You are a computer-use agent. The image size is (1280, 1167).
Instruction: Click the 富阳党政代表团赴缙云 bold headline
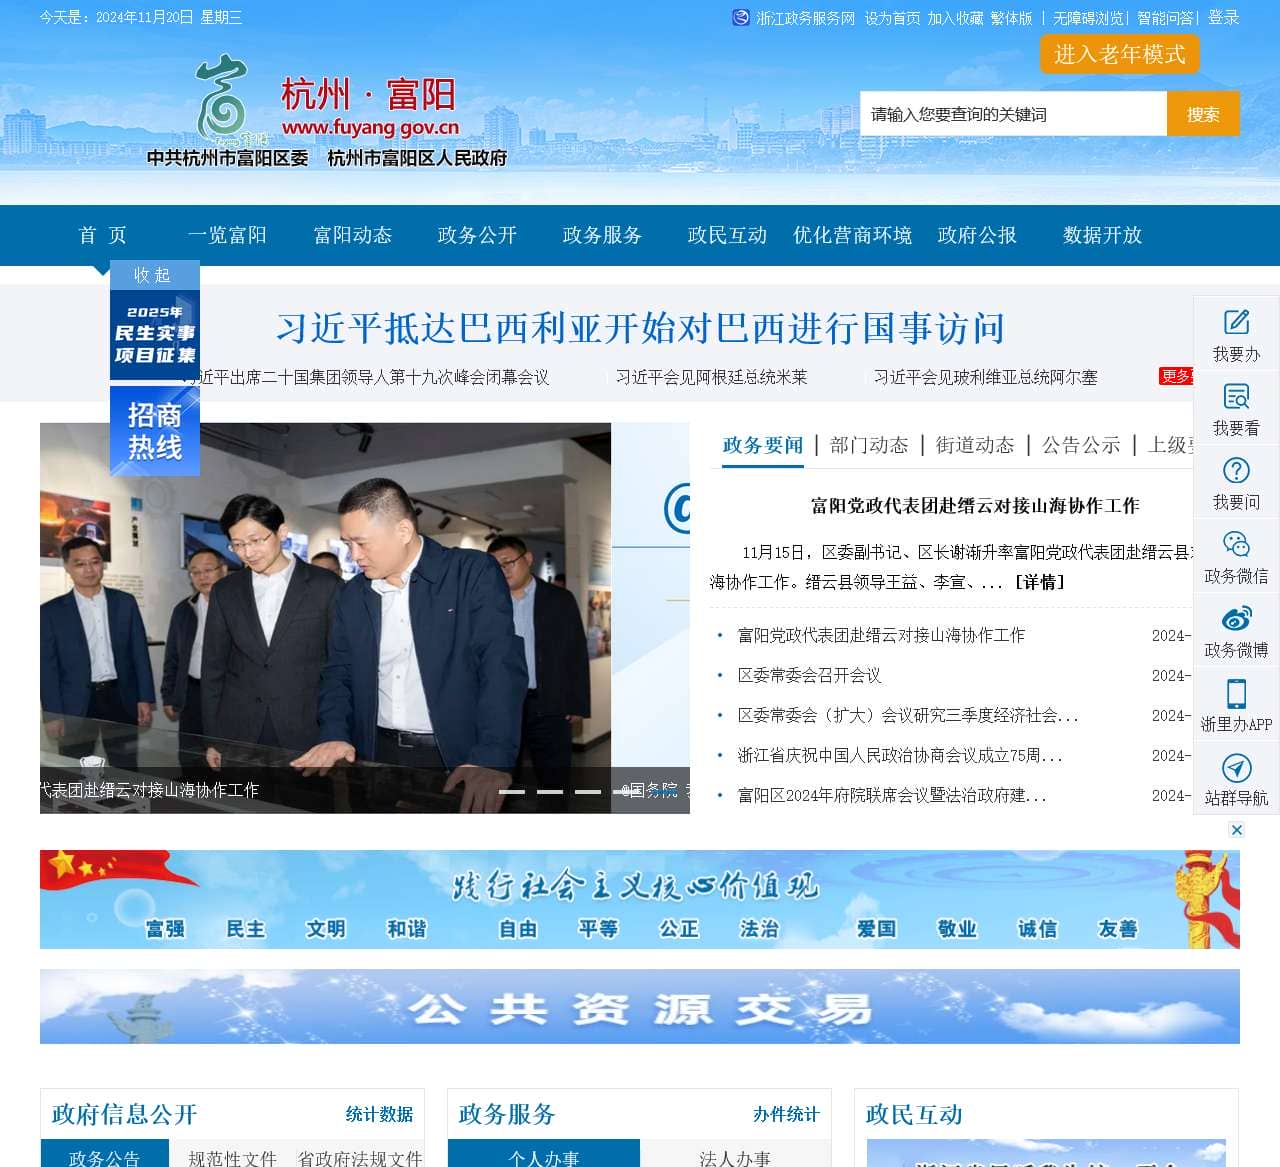(x=975, y=506)
